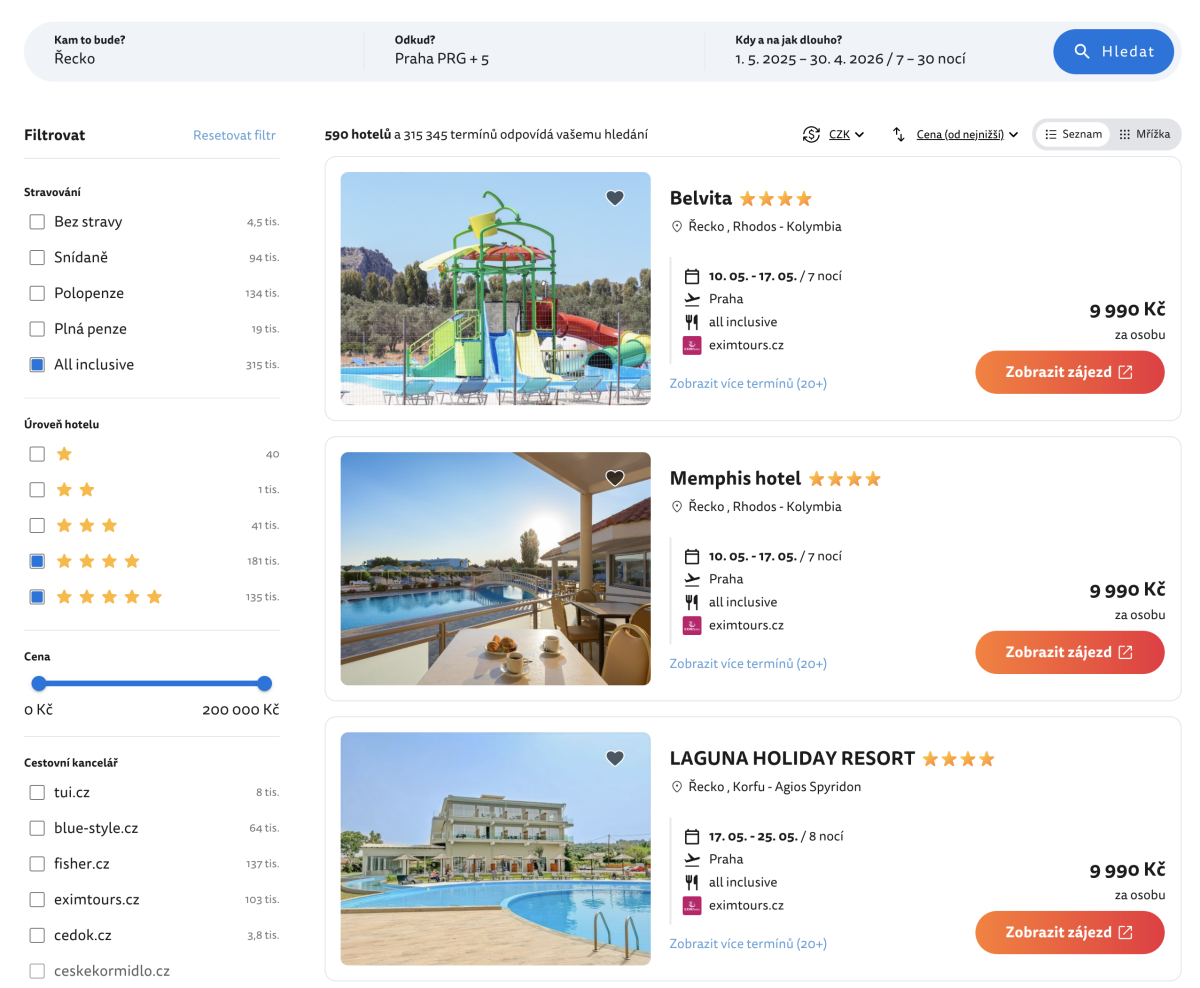Enable the Polopenze checkbox
The image size is (1200, 988).
coord(37,293)
